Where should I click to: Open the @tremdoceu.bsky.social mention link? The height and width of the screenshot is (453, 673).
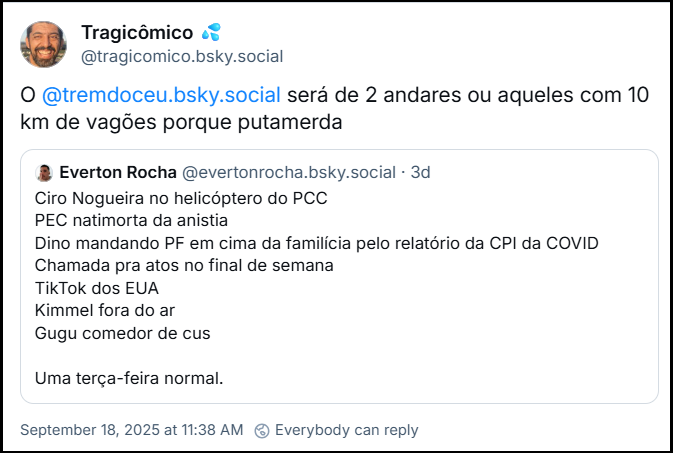tap(161, 96)
